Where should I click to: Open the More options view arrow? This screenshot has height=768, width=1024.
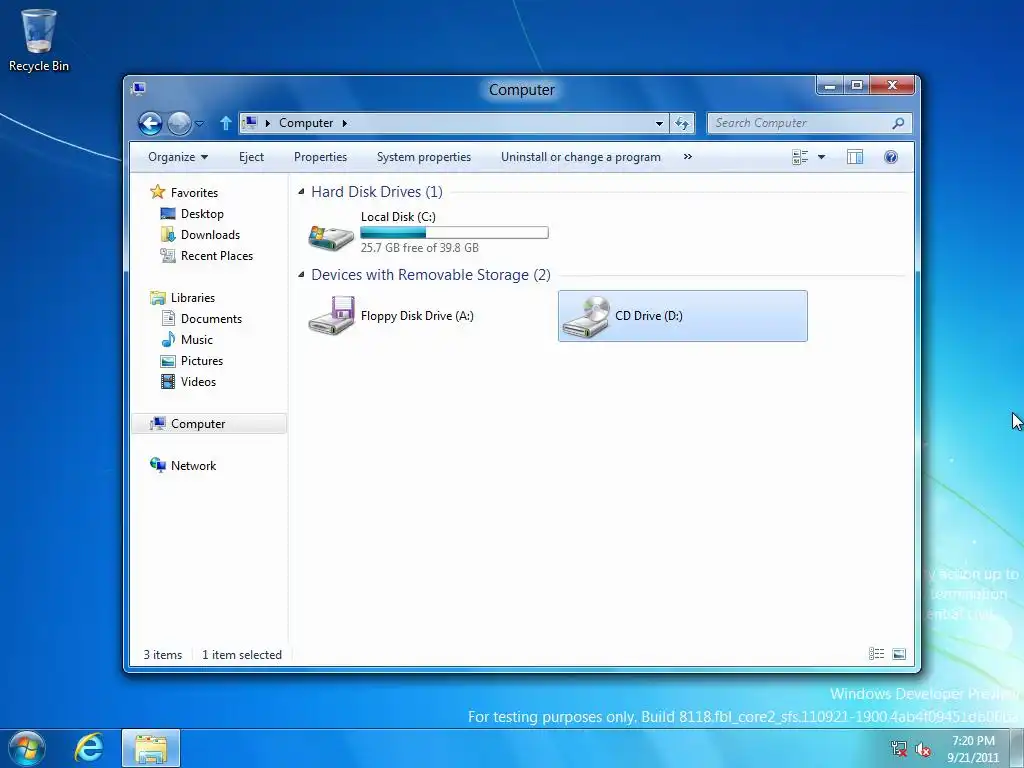pyautogui.click(x=822, y=157)
